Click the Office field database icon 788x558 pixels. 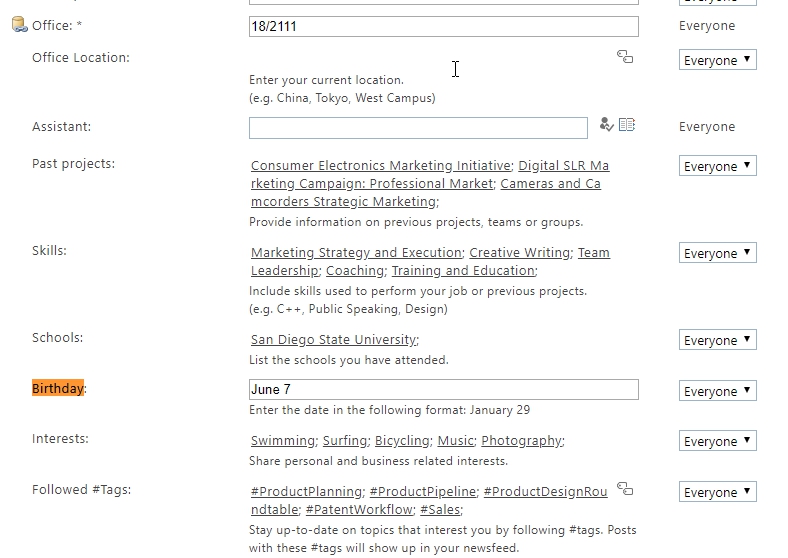(x=19, y=25)
